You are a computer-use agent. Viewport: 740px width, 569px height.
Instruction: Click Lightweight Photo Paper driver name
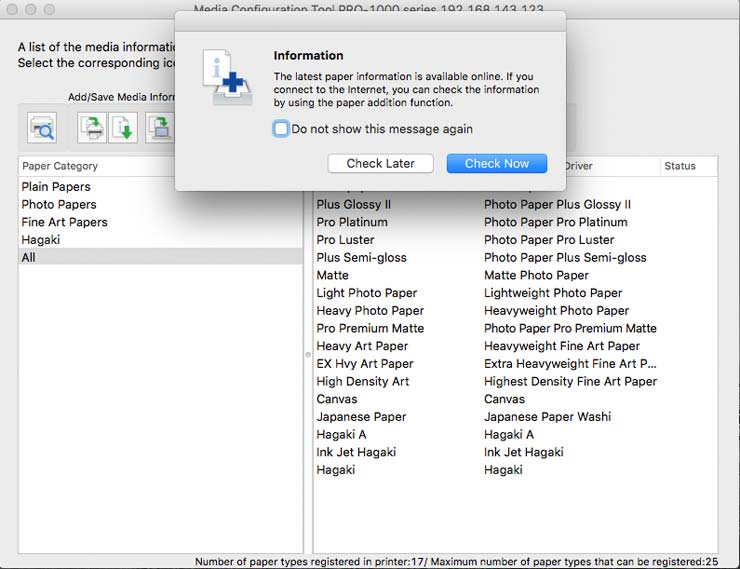(x=553, y=293)
